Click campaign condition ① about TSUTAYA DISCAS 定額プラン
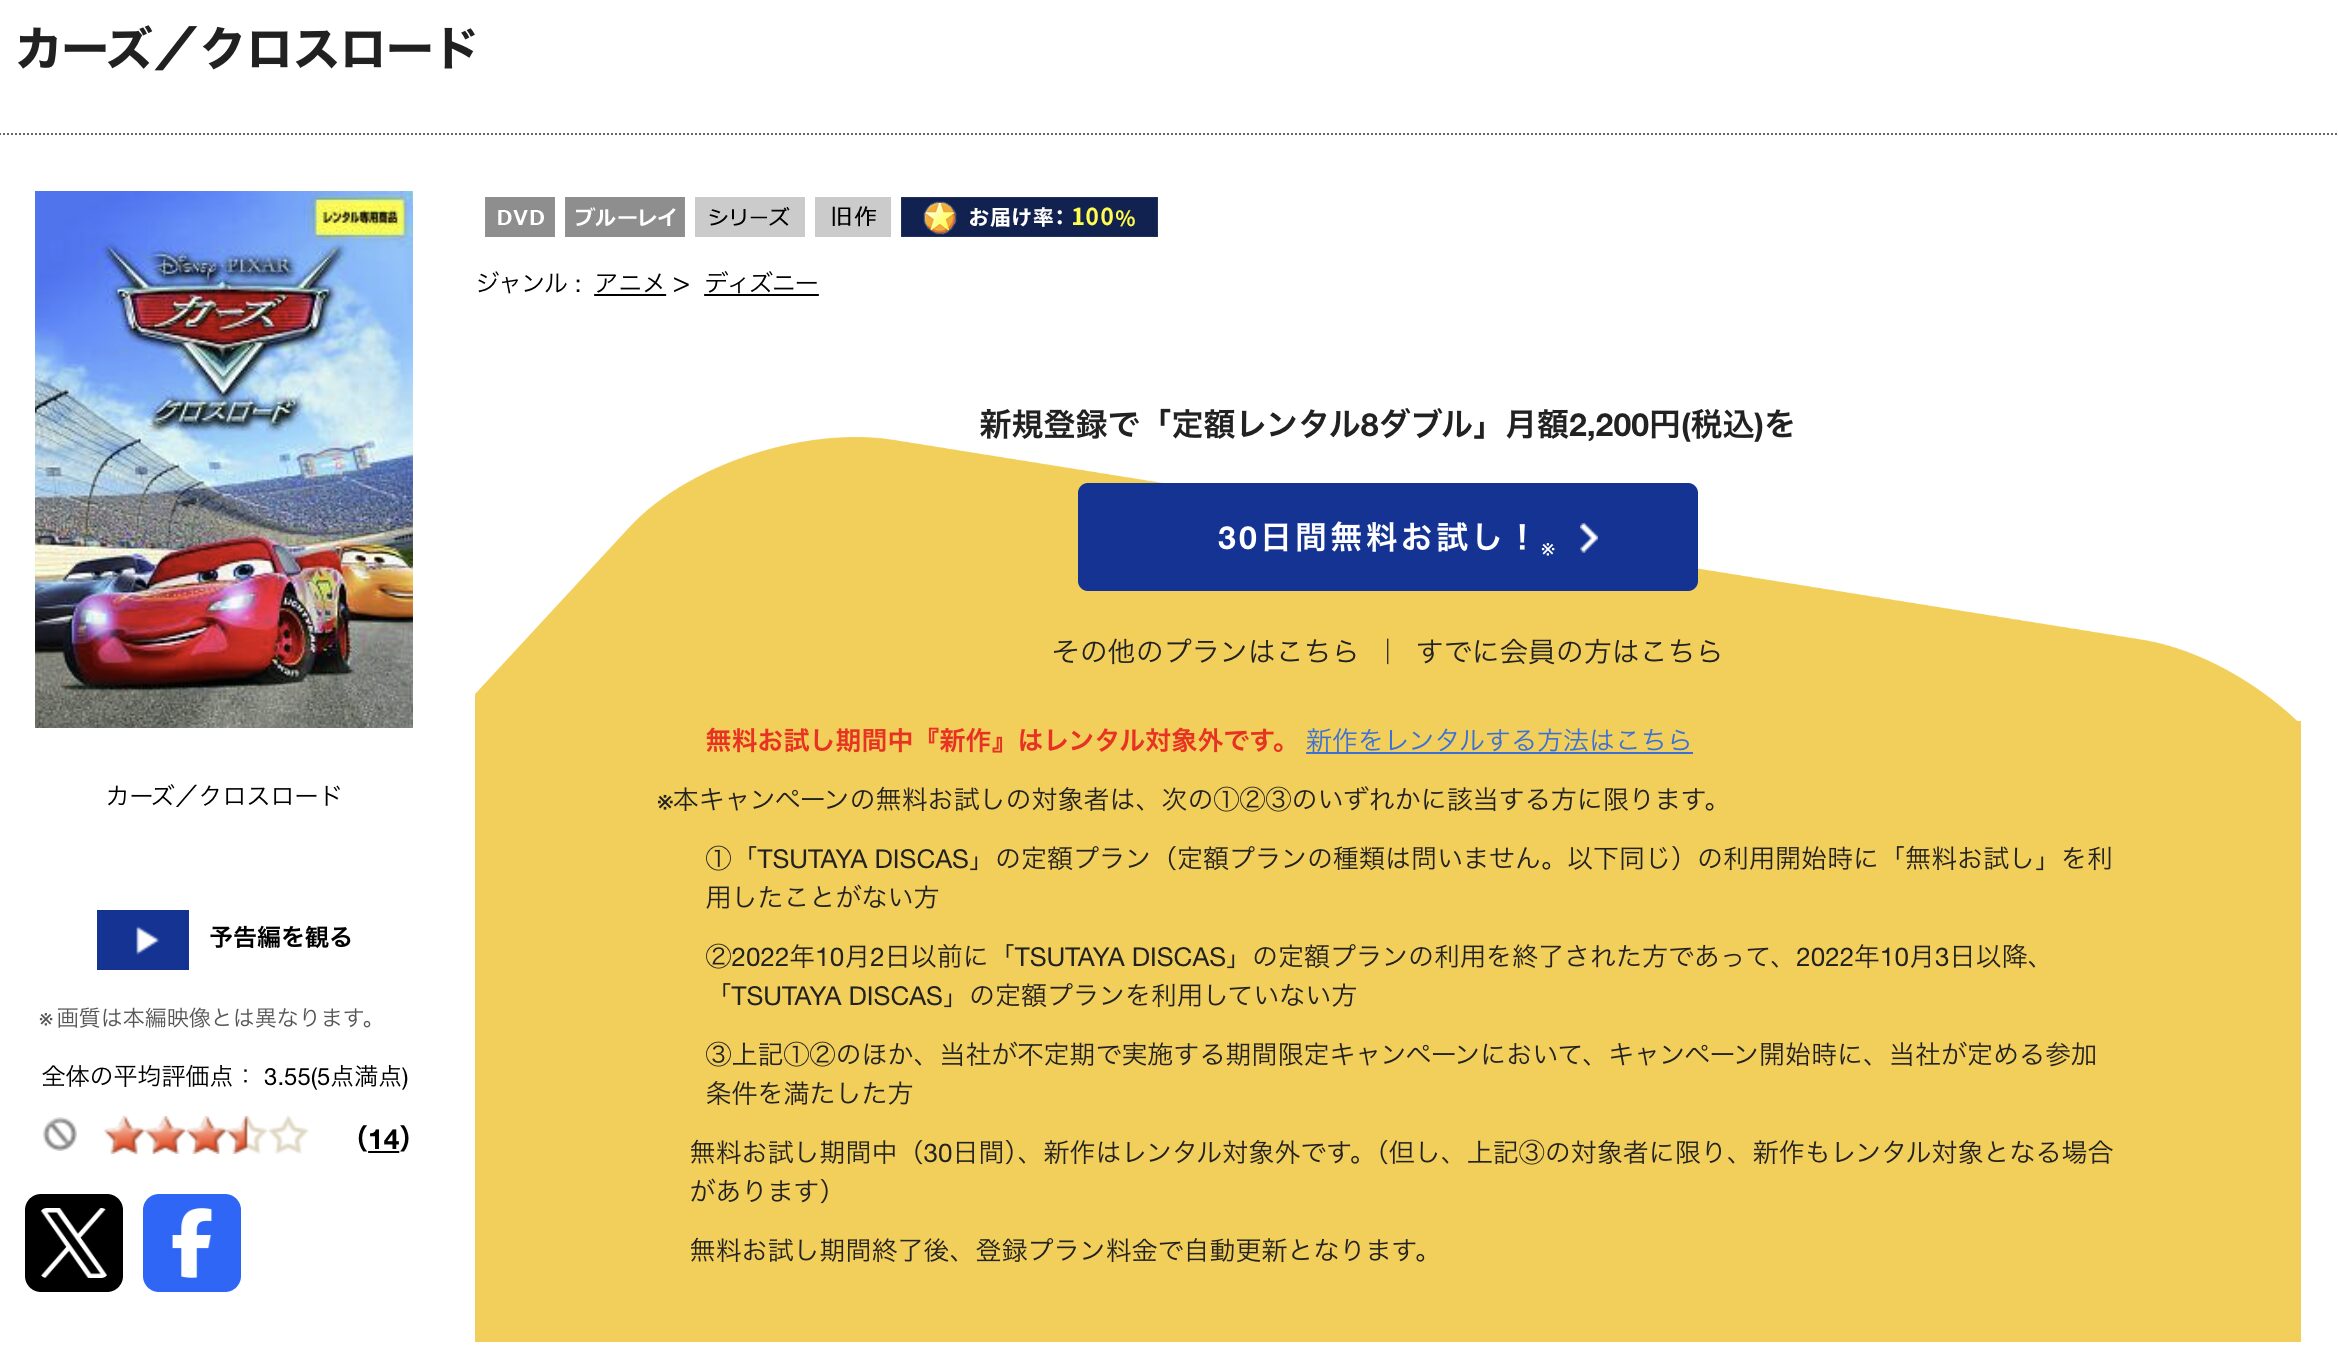Screen dimensions: 2338x1370 pyautogui.click(x=1409, y=877)
